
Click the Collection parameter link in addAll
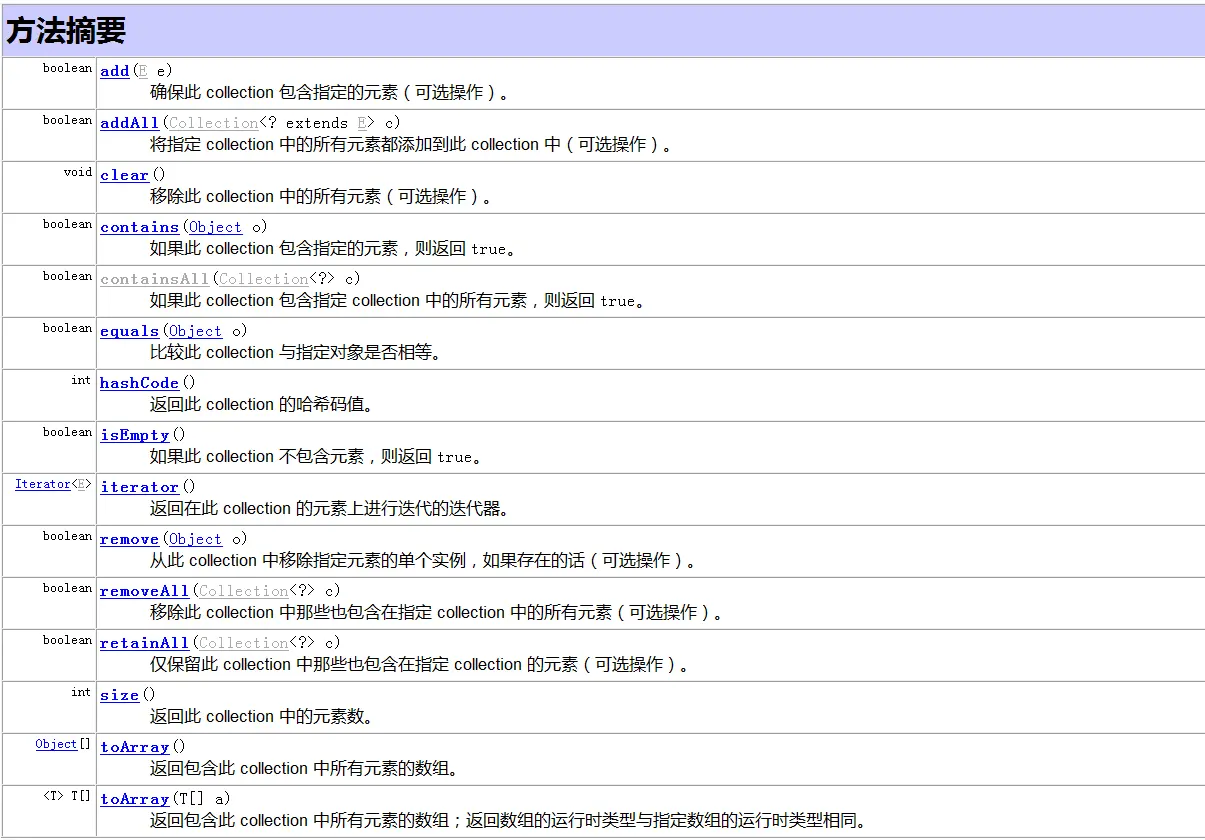tap(214, 123)
